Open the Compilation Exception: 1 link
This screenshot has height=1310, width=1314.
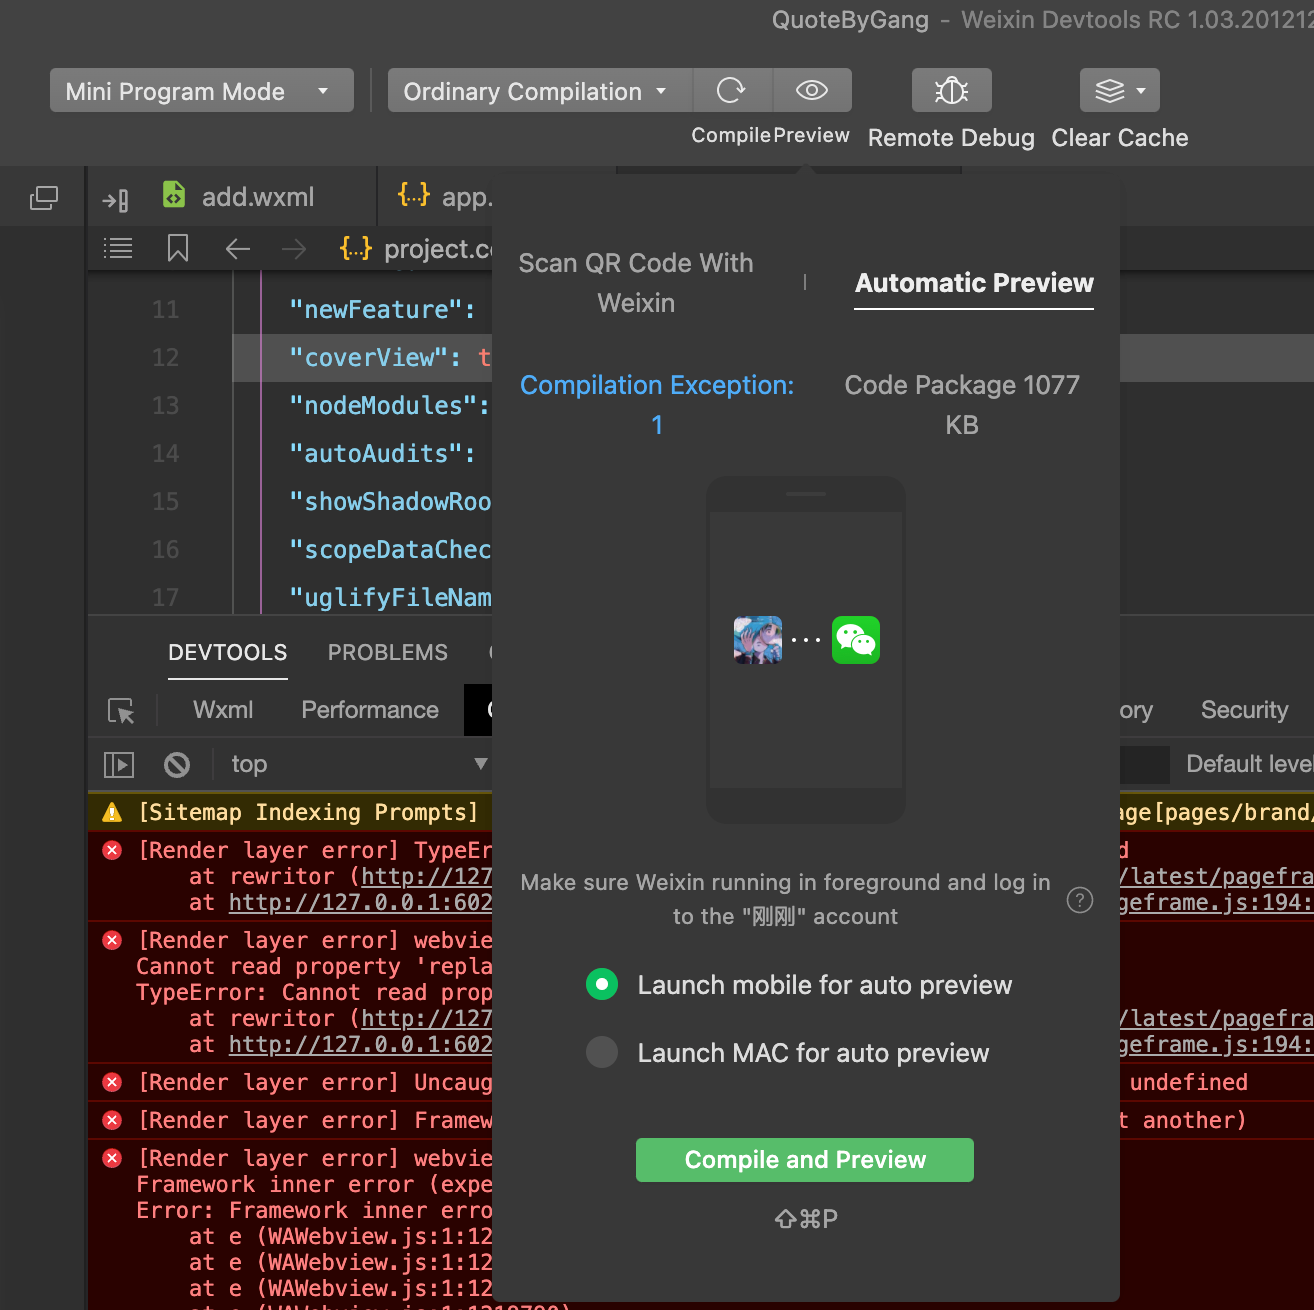point(657,405)
